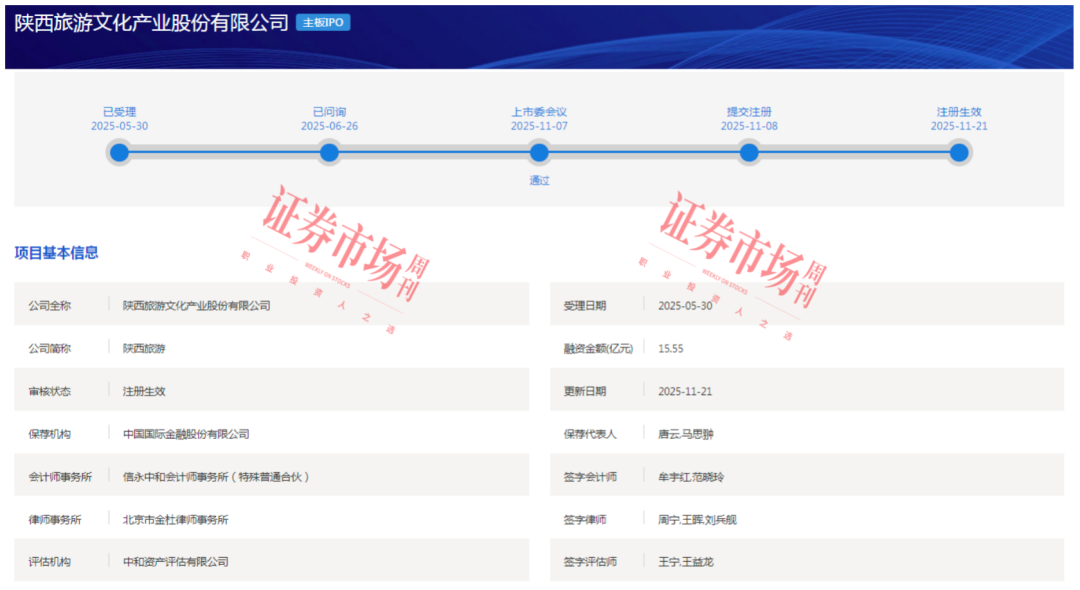Select the 上市委会议 timeline node
The image size is (1080, 590).
538,153
